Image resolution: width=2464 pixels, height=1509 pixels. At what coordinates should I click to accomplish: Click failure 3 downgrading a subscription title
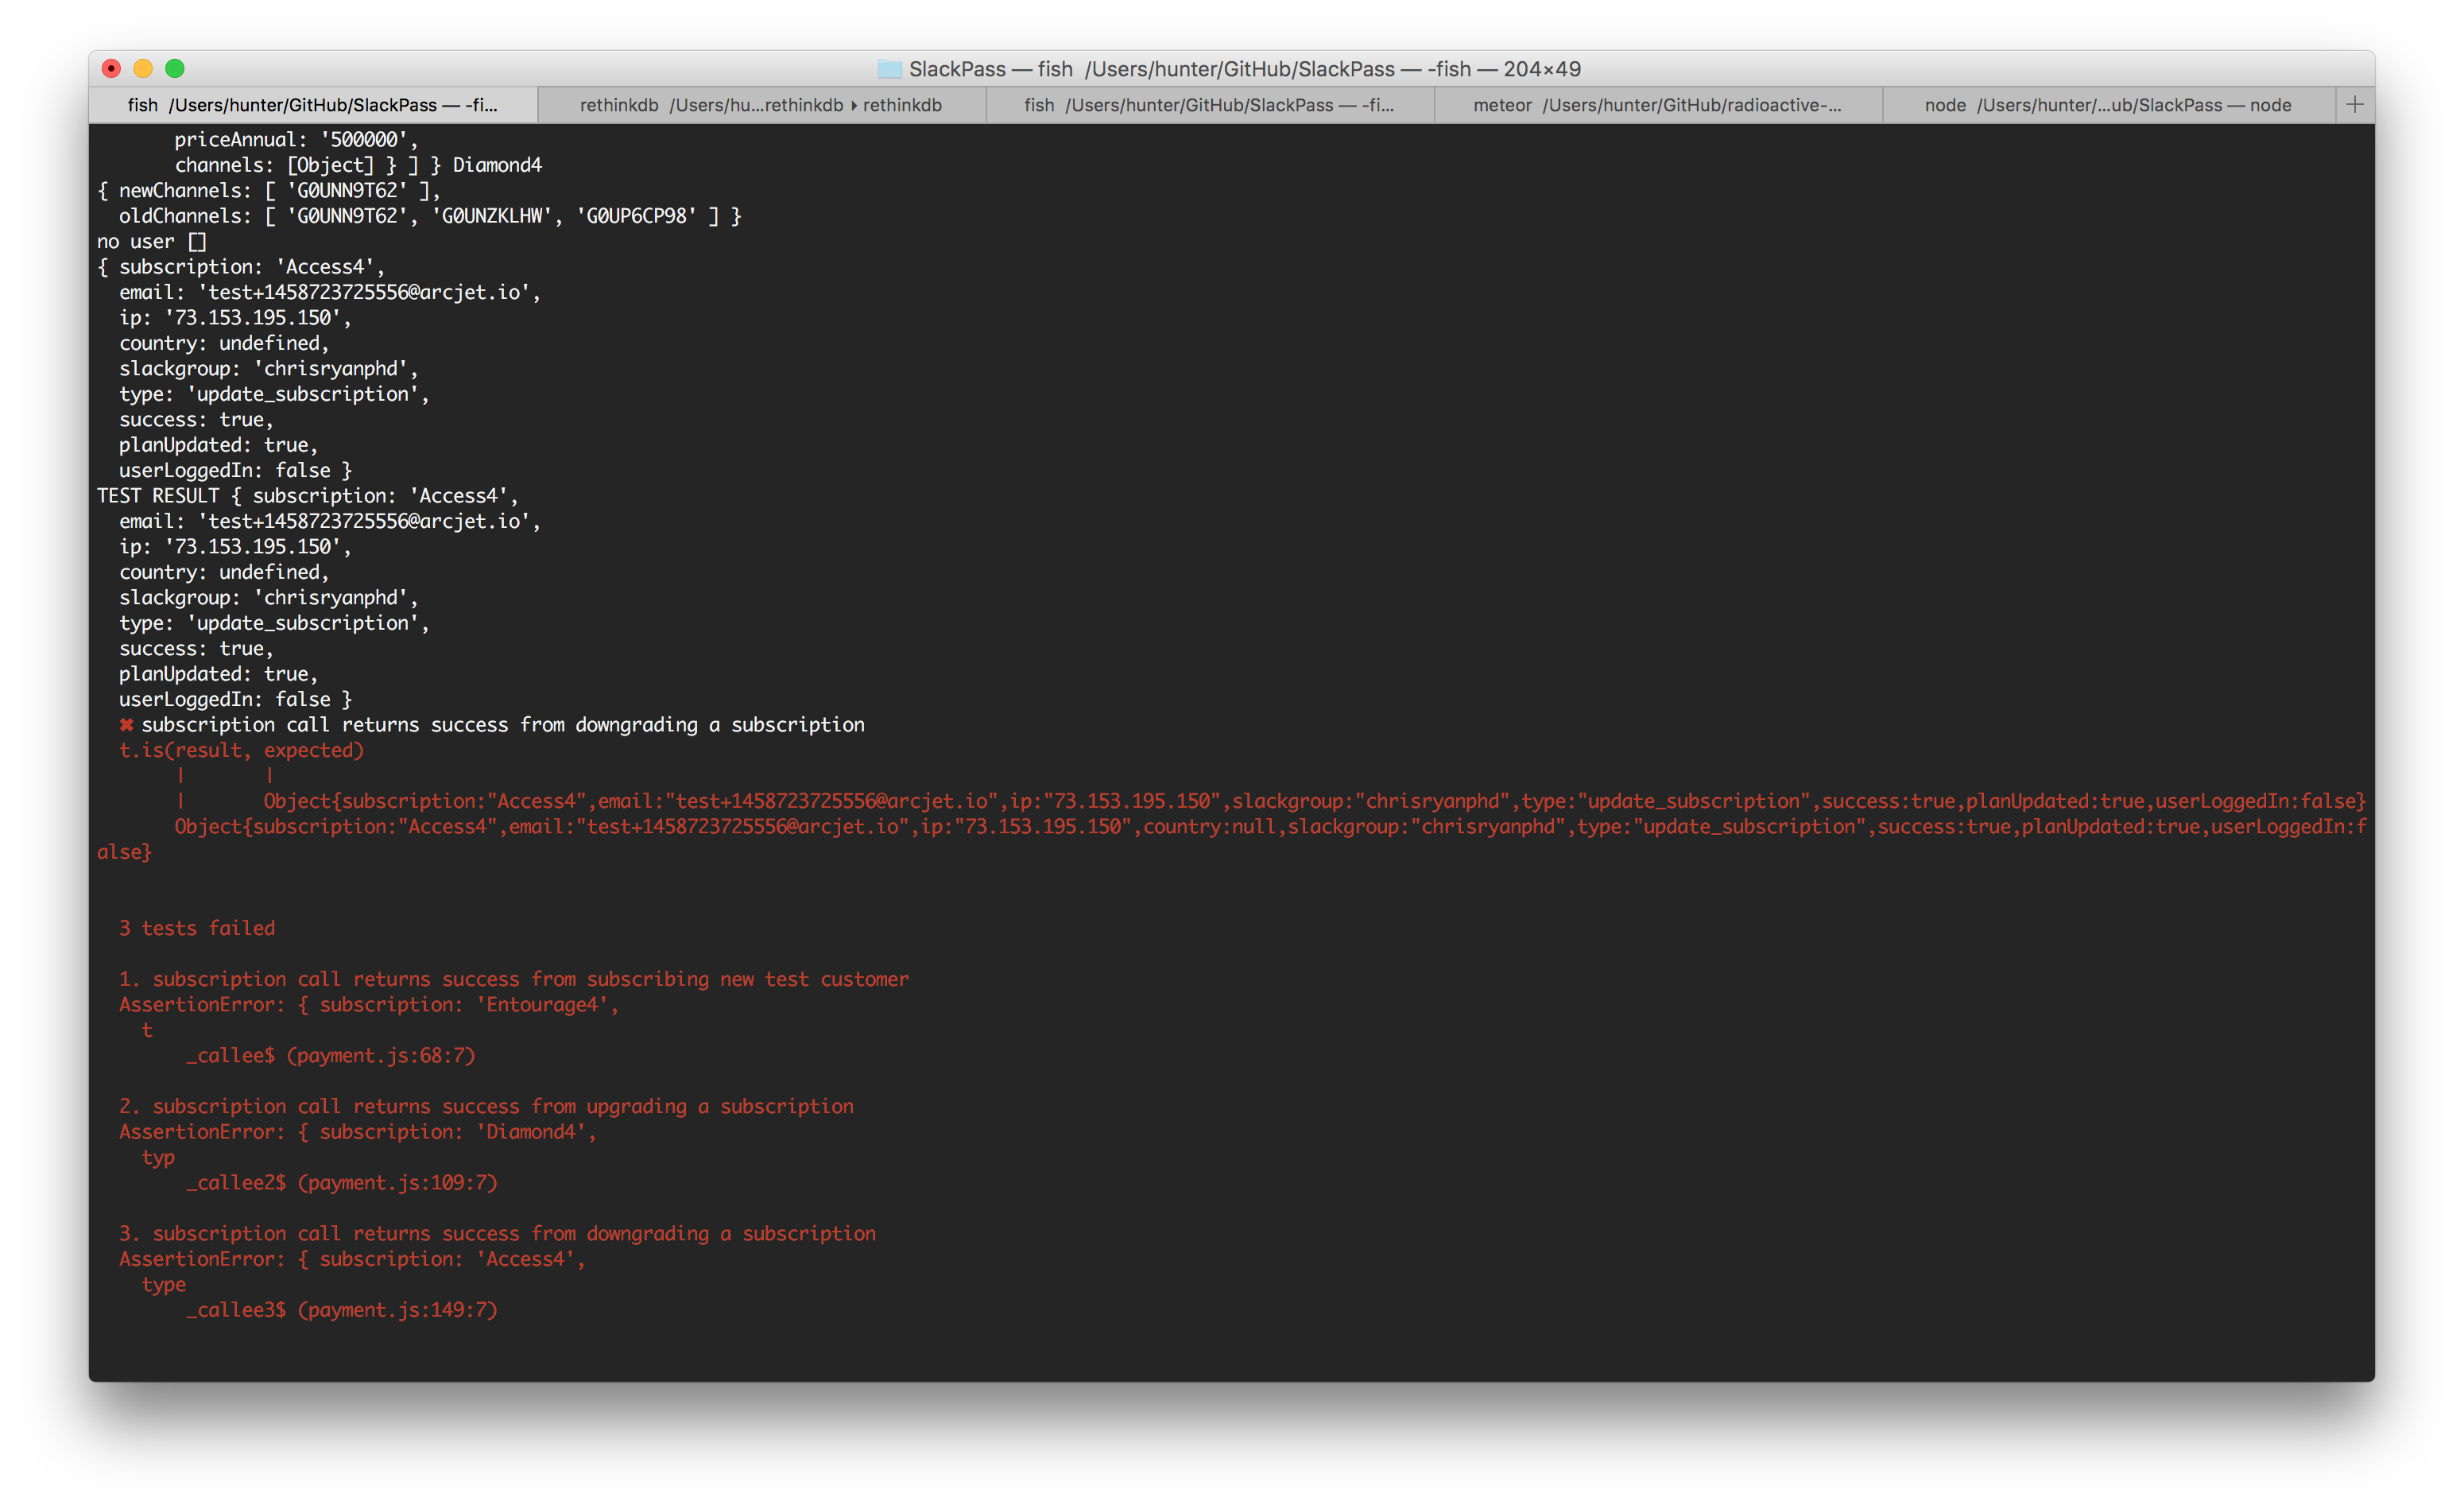tap(497, 1233)
